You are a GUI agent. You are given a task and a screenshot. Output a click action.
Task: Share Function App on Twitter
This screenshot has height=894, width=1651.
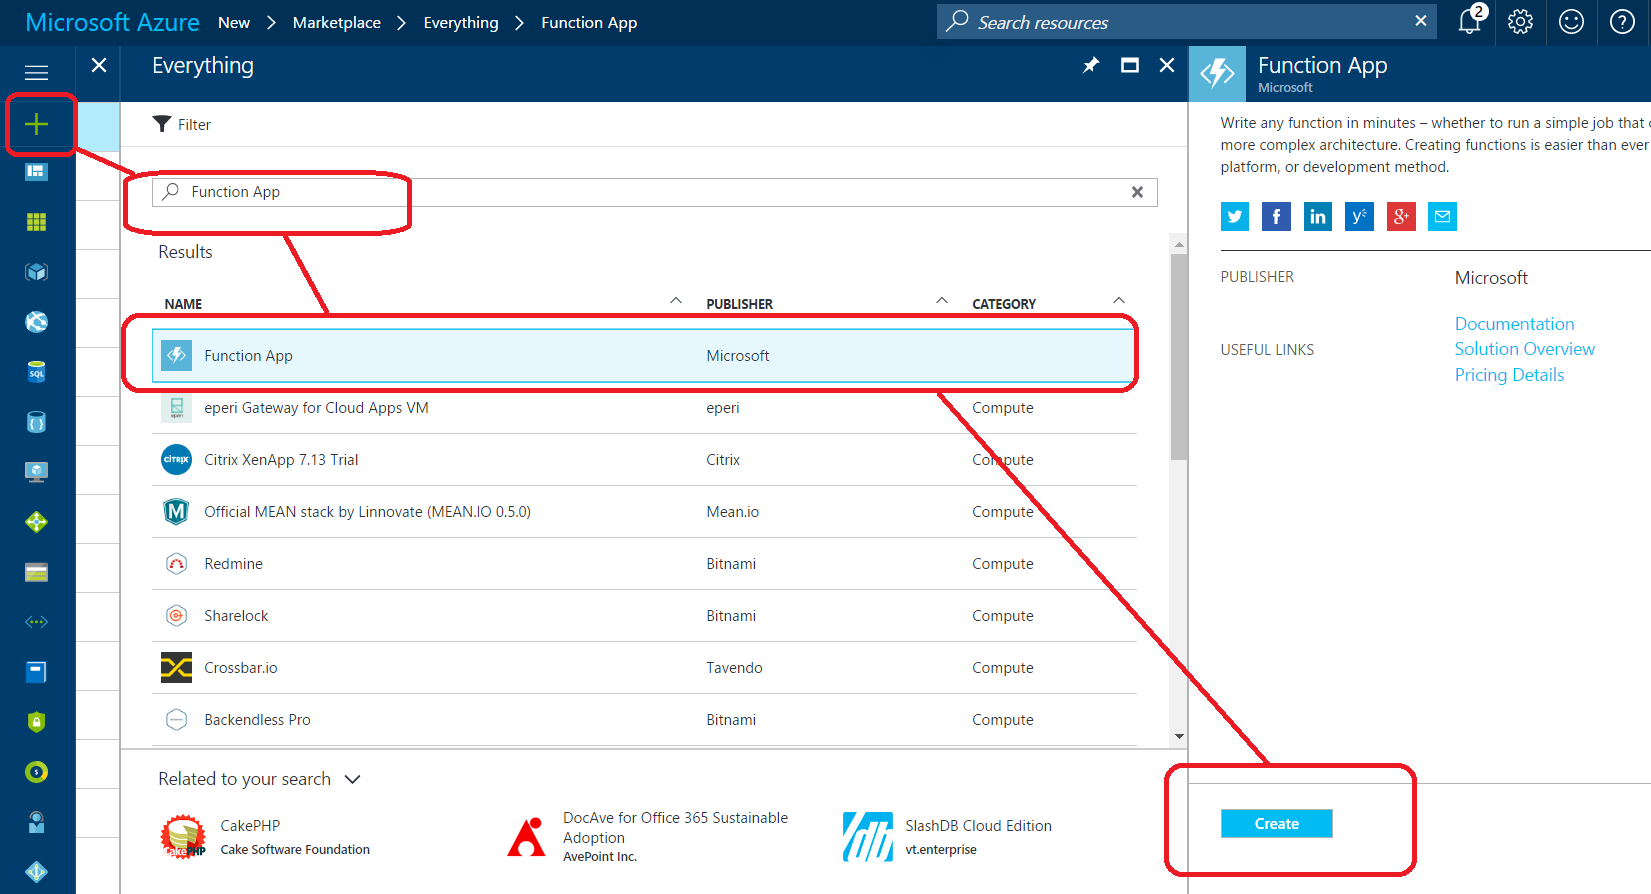(x=1235, y=216)
